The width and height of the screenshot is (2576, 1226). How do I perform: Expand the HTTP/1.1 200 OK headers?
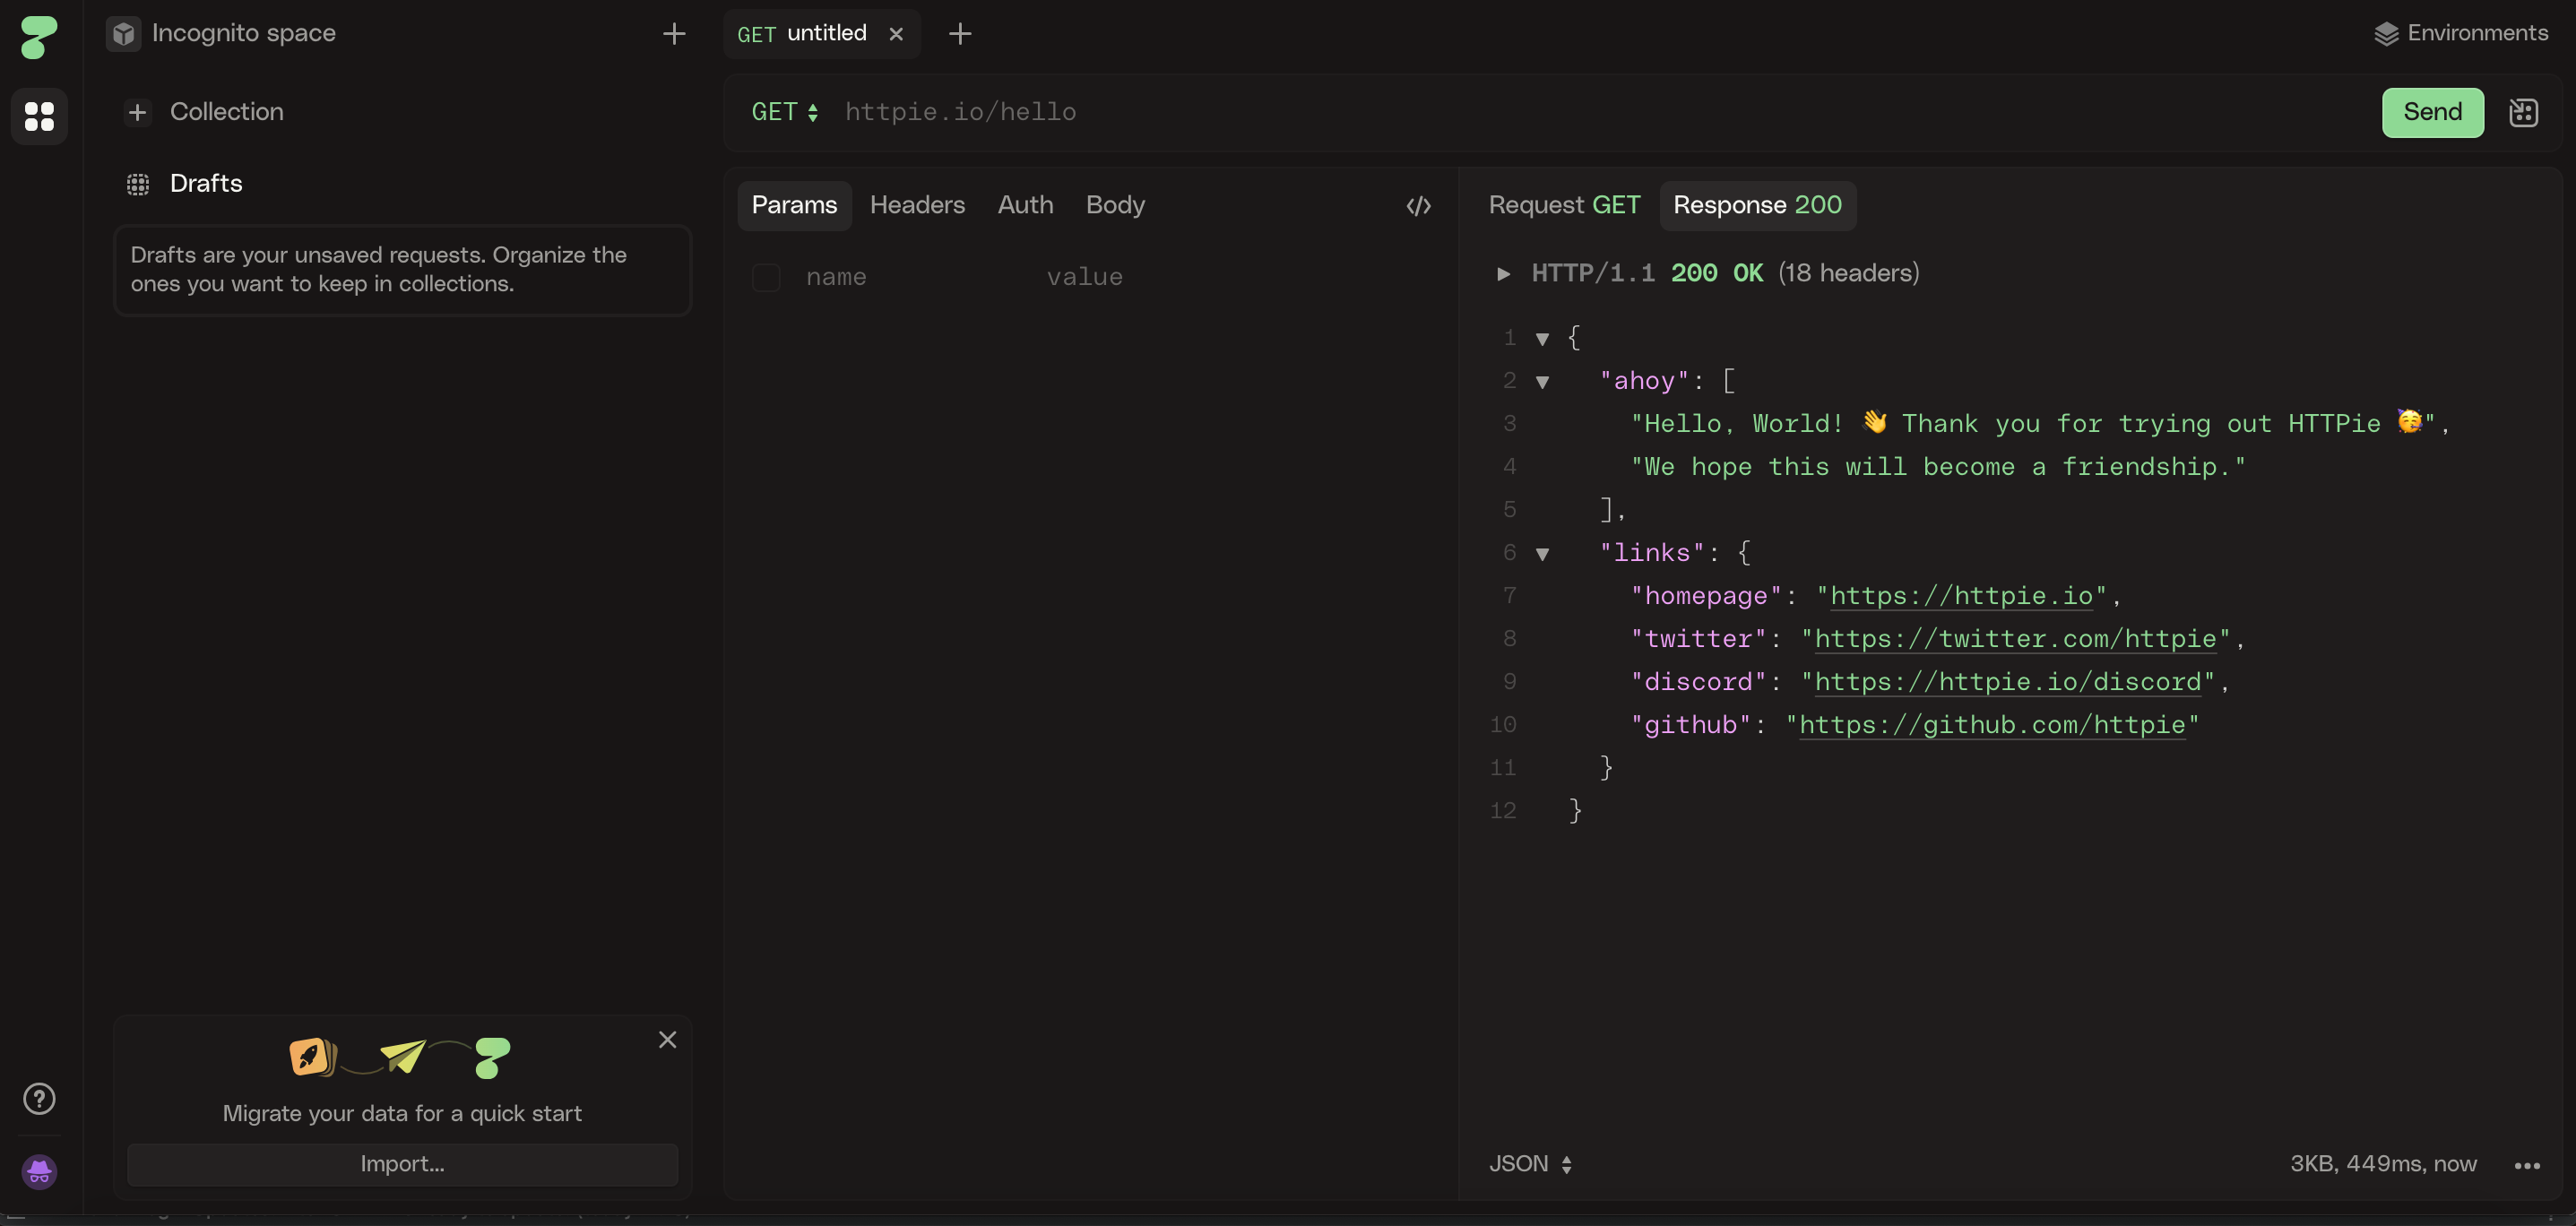point(1503,273)
